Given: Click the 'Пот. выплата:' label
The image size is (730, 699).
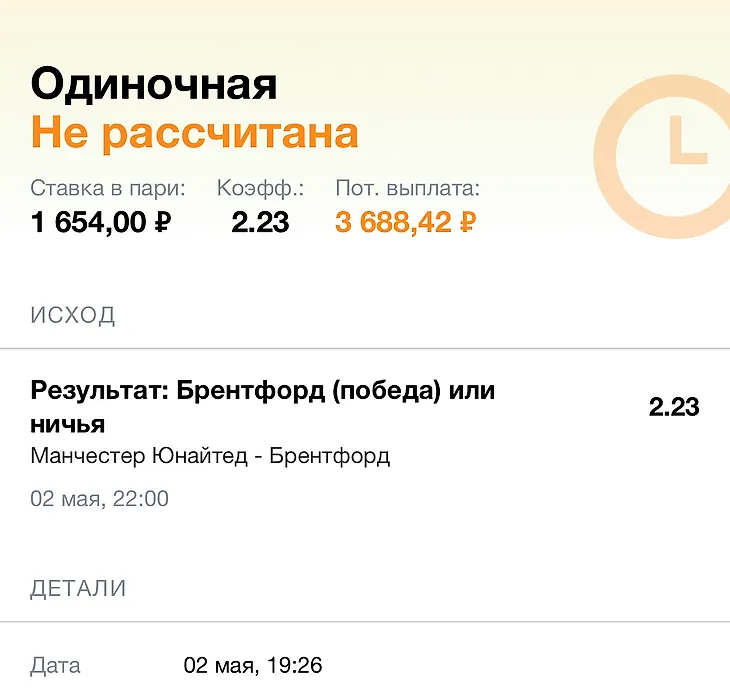Looking at the screenshot, I should point(407,188).
